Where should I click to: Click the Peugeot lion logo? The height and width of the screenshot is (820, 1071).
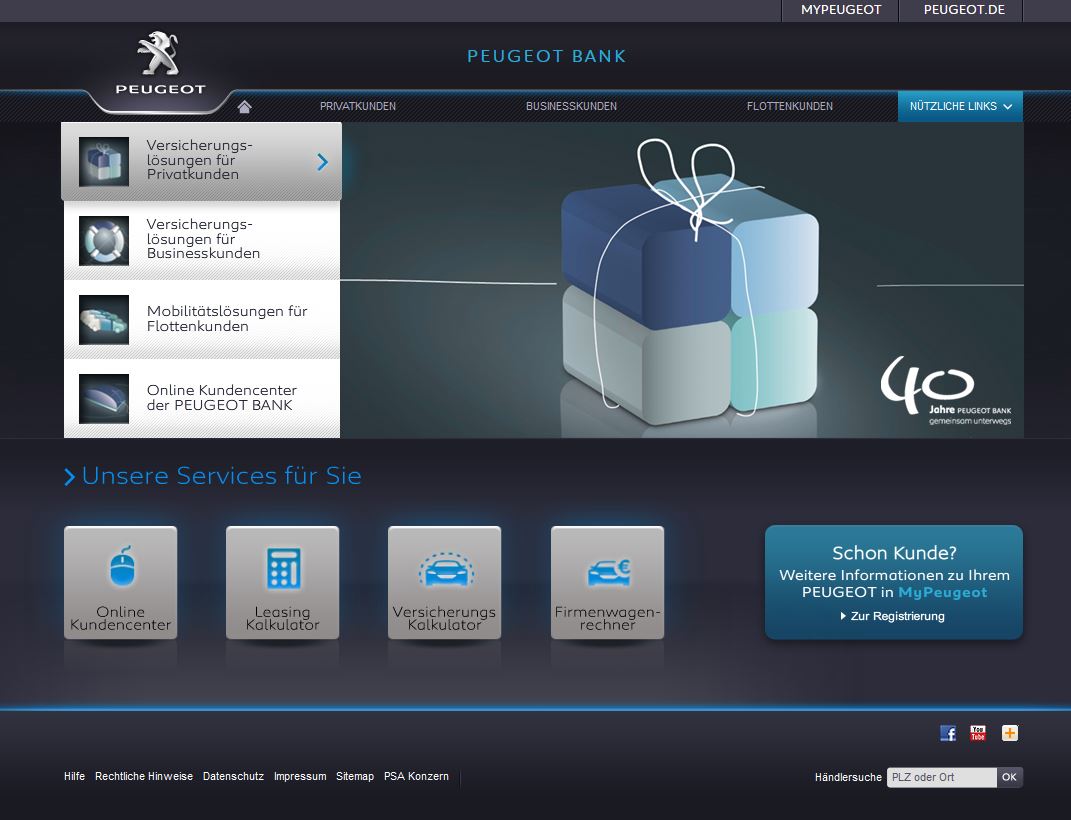click(x=160, y=63)
